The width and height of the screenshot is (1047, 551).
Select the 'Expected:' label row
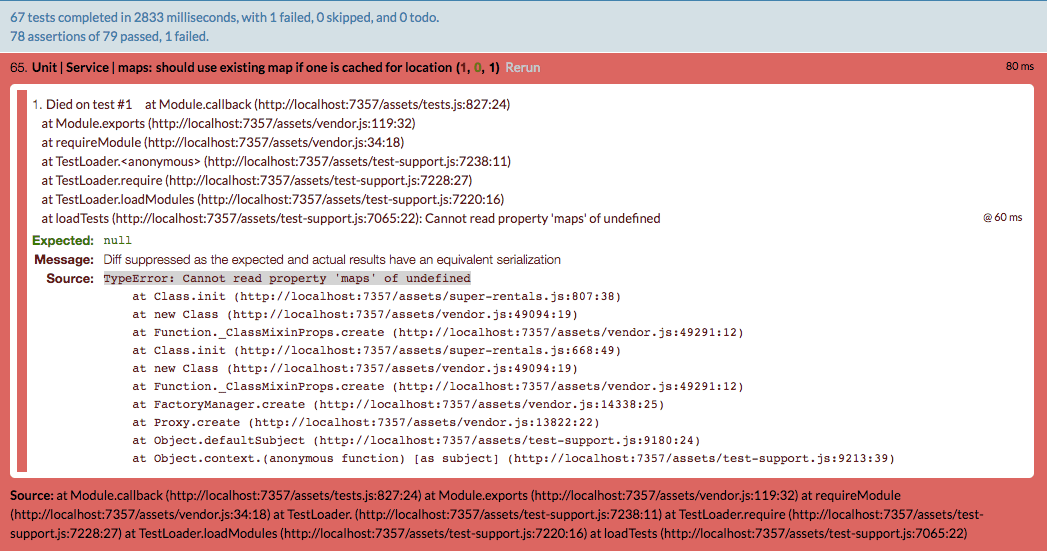click(63, 240)
